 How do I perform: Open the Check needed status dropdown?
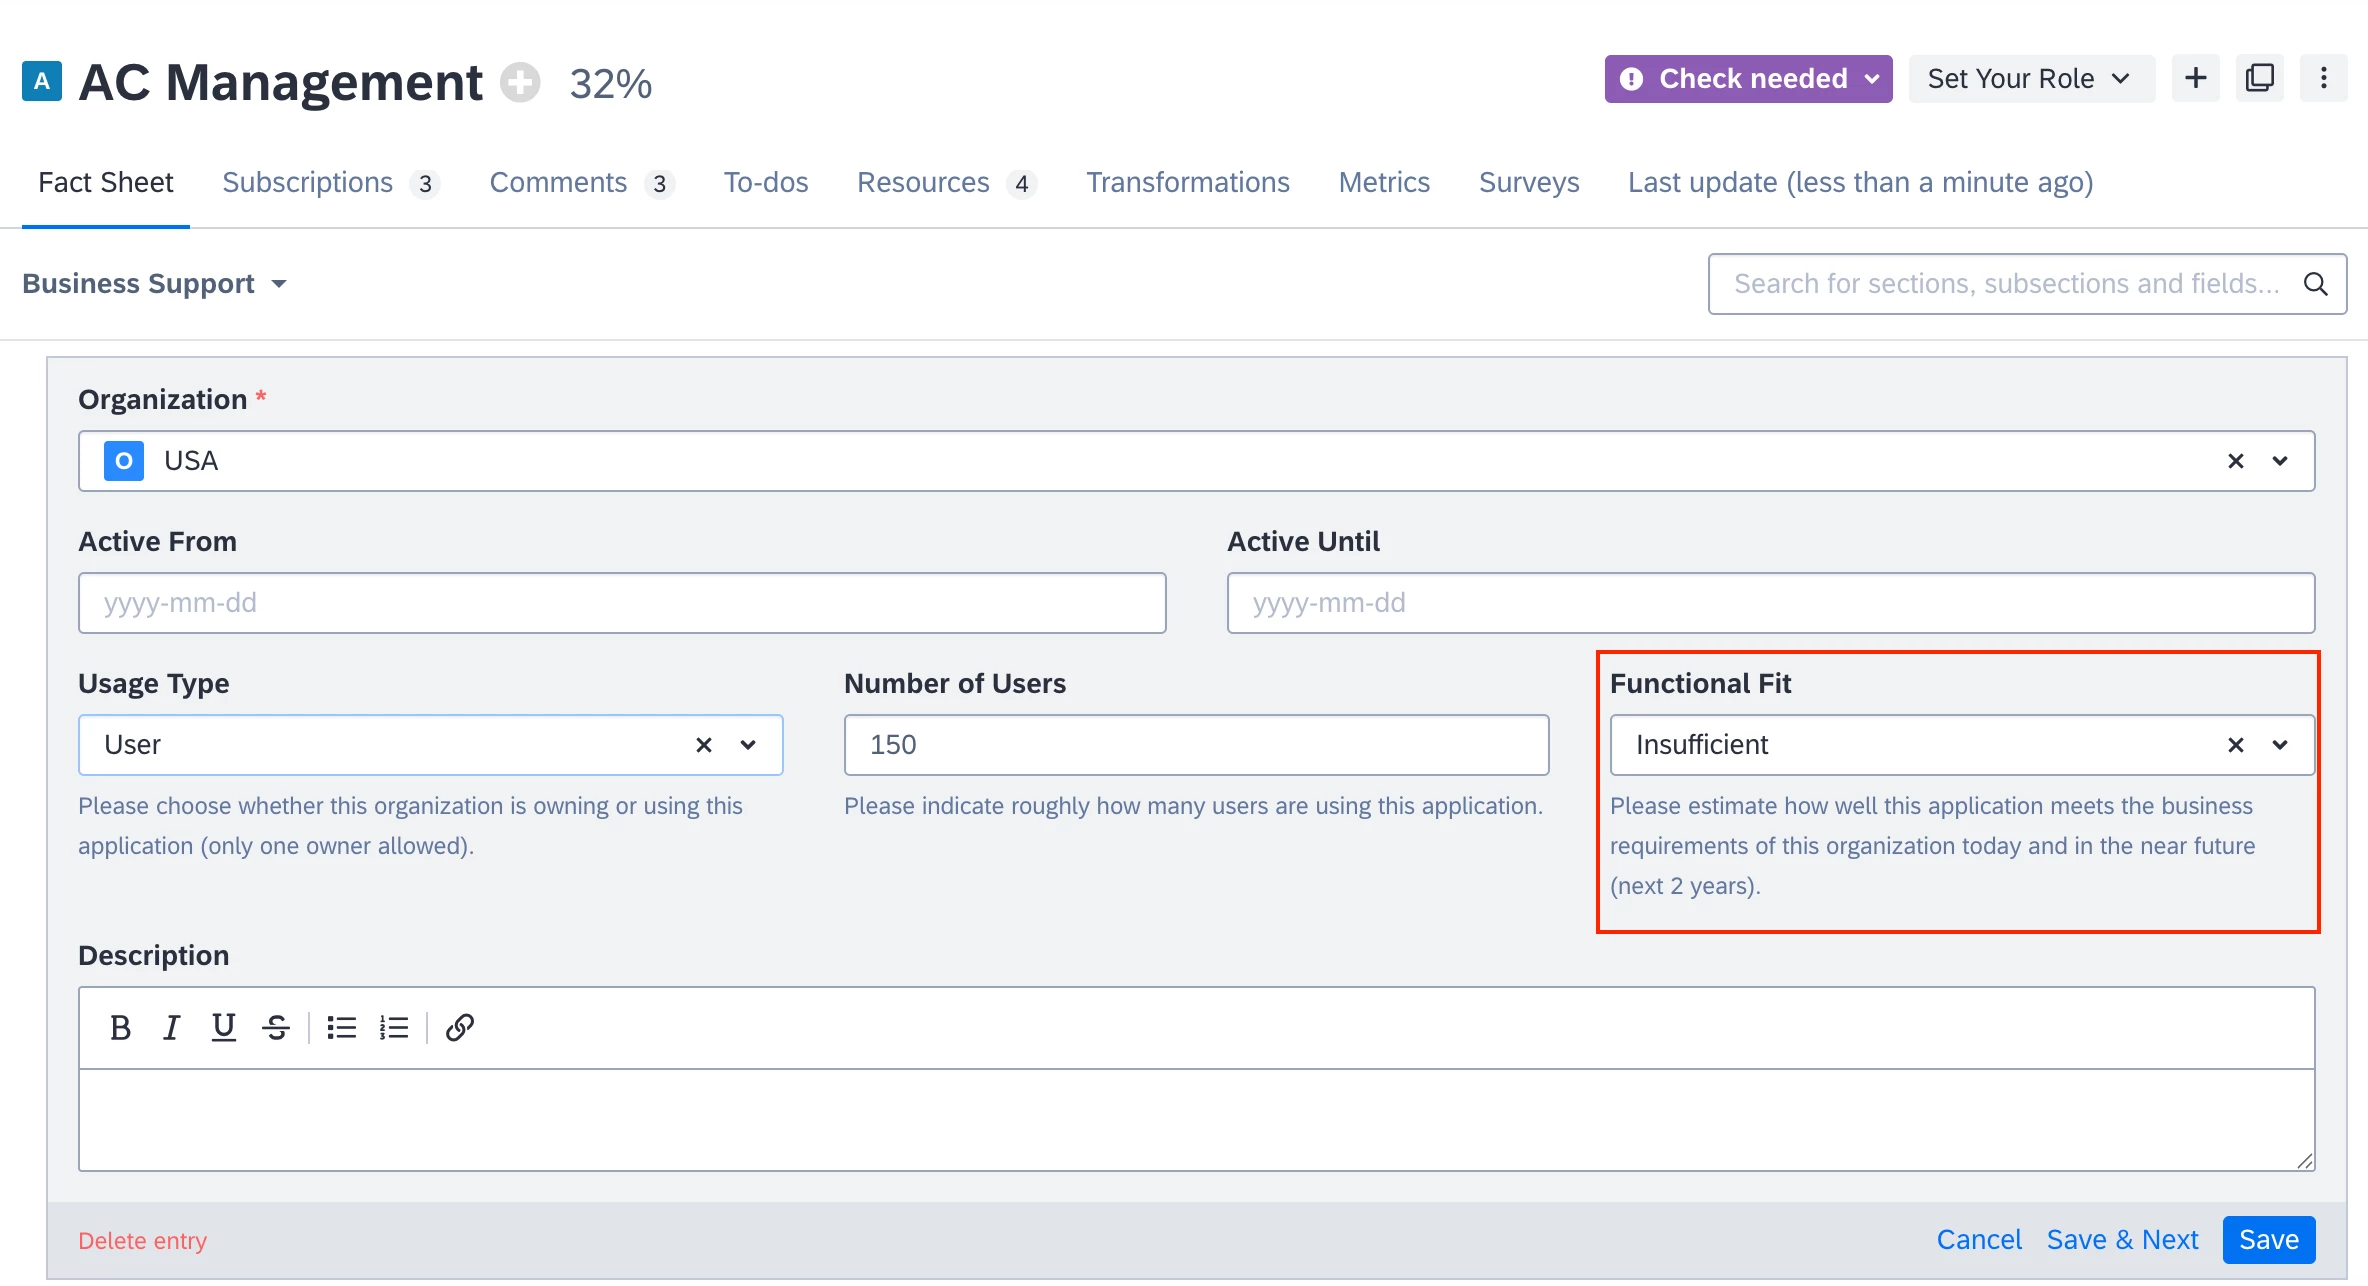coord(1748,79)
